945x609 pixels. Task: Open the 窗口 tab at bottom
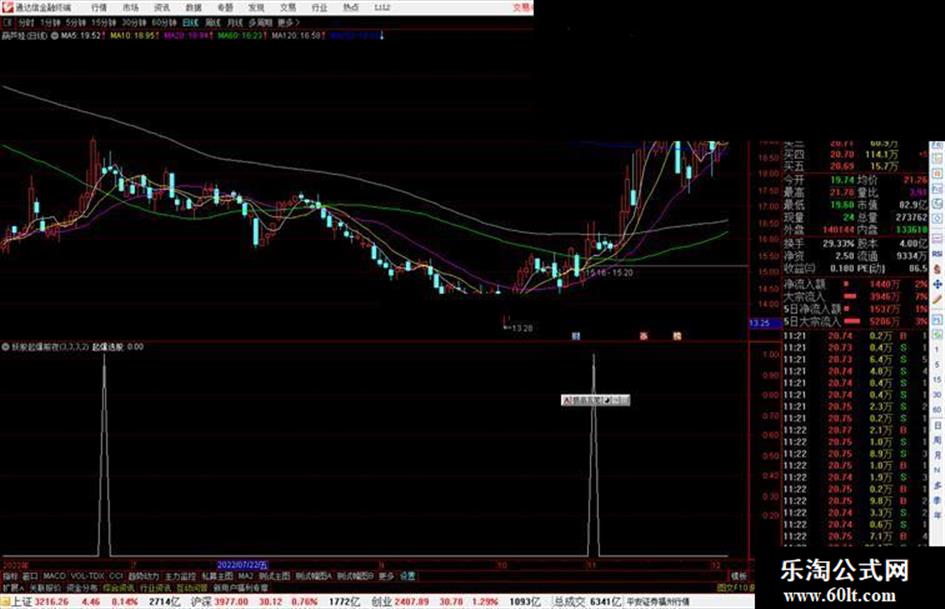pyautogui.click(x=30, y=576)
